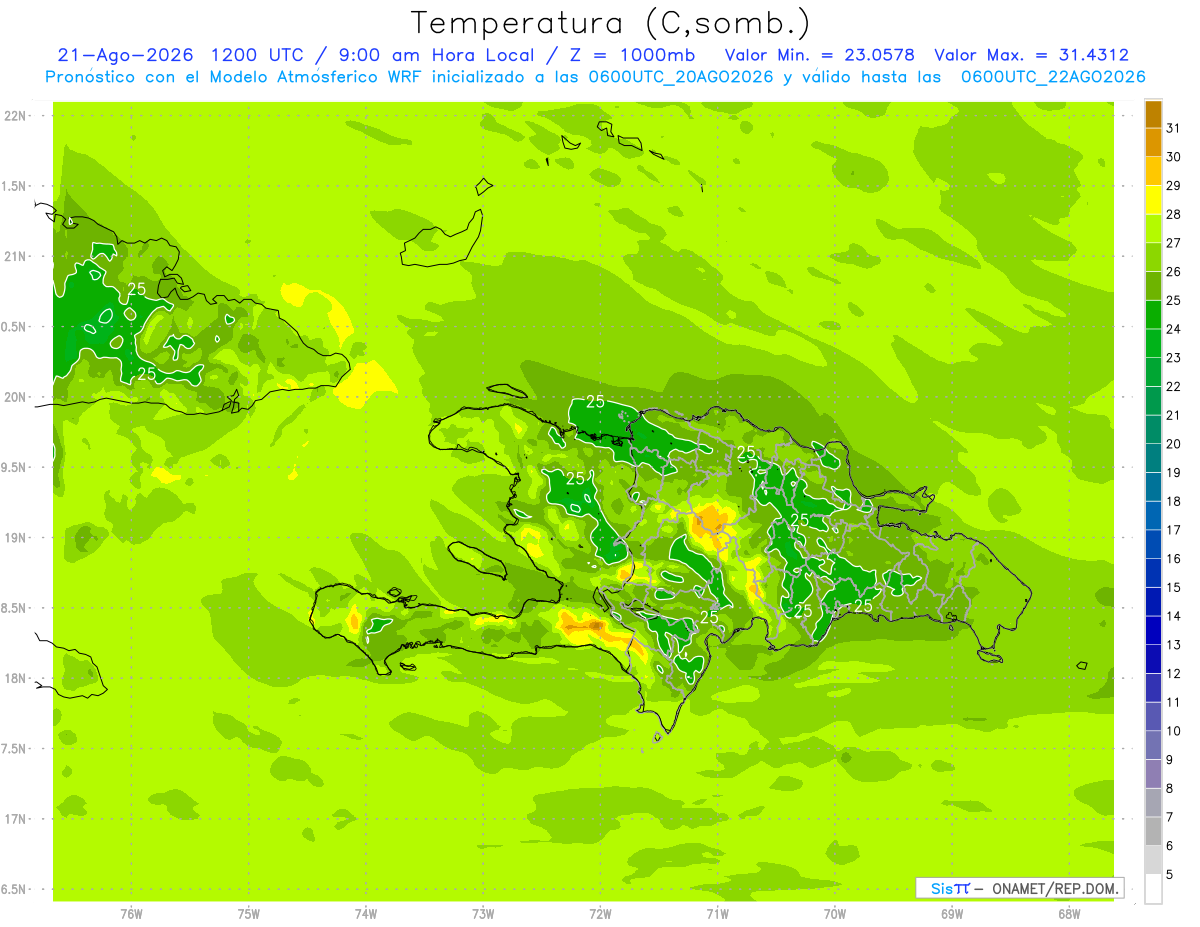Pick the blue colorbar swatch between 15 and 16
Viewport: 1200px width, 927px height.
(x=1153, y=573)
